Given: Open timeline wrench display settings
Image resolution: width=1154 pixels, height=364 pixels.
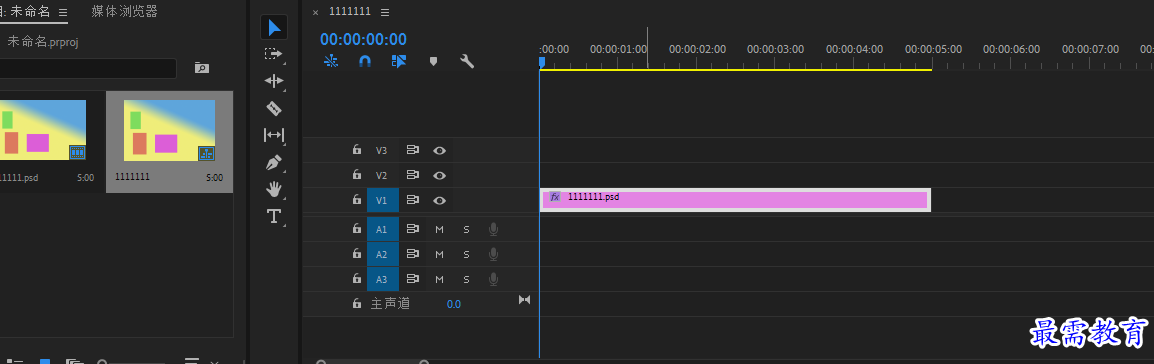Looking at the screenshot, I should [x=467, y=62].
